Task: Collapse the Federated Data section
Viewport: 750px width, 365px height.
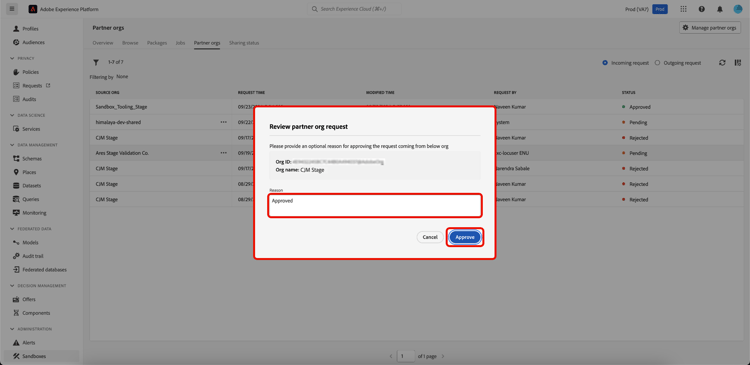Action: pos(12,229)
